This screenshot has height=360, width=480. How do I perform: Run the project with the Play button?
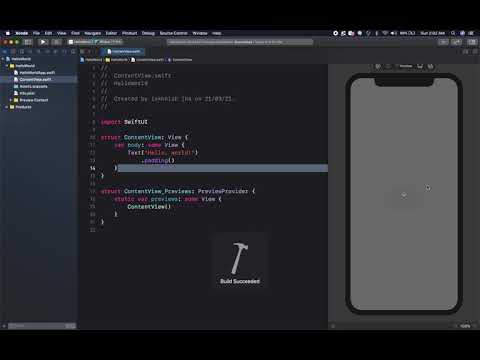tap(43, 42)
